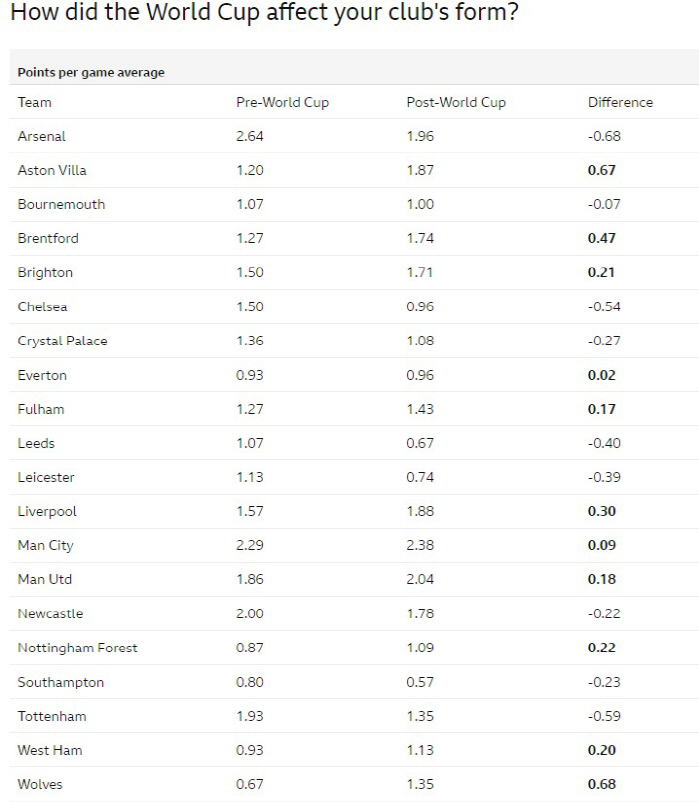Click the Post-World Cup column header
Screen dimensions: 699x802
[456, 102]
